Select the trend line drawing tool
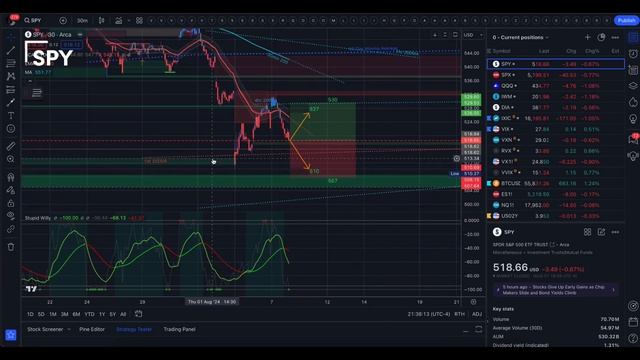Screen dimensions: 640x360 click(11, 50)
